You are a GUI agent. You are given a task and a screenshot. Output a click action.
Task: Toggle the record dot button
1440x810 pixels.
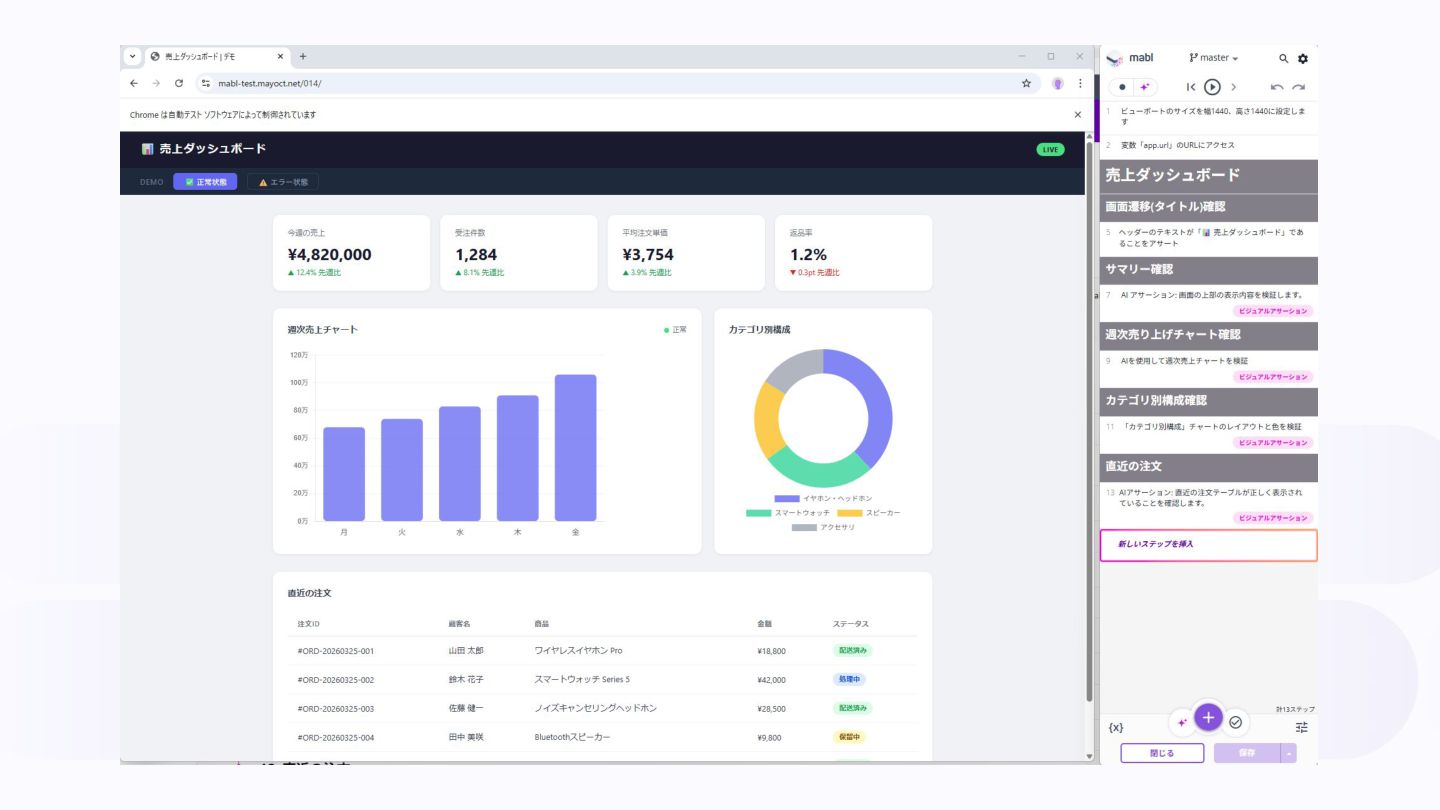[1122, 88]
